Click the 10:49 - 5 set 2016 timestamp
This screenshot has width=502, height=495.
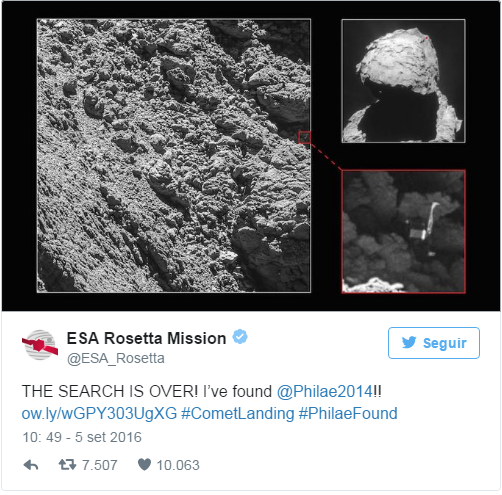[x=82, y=437]
